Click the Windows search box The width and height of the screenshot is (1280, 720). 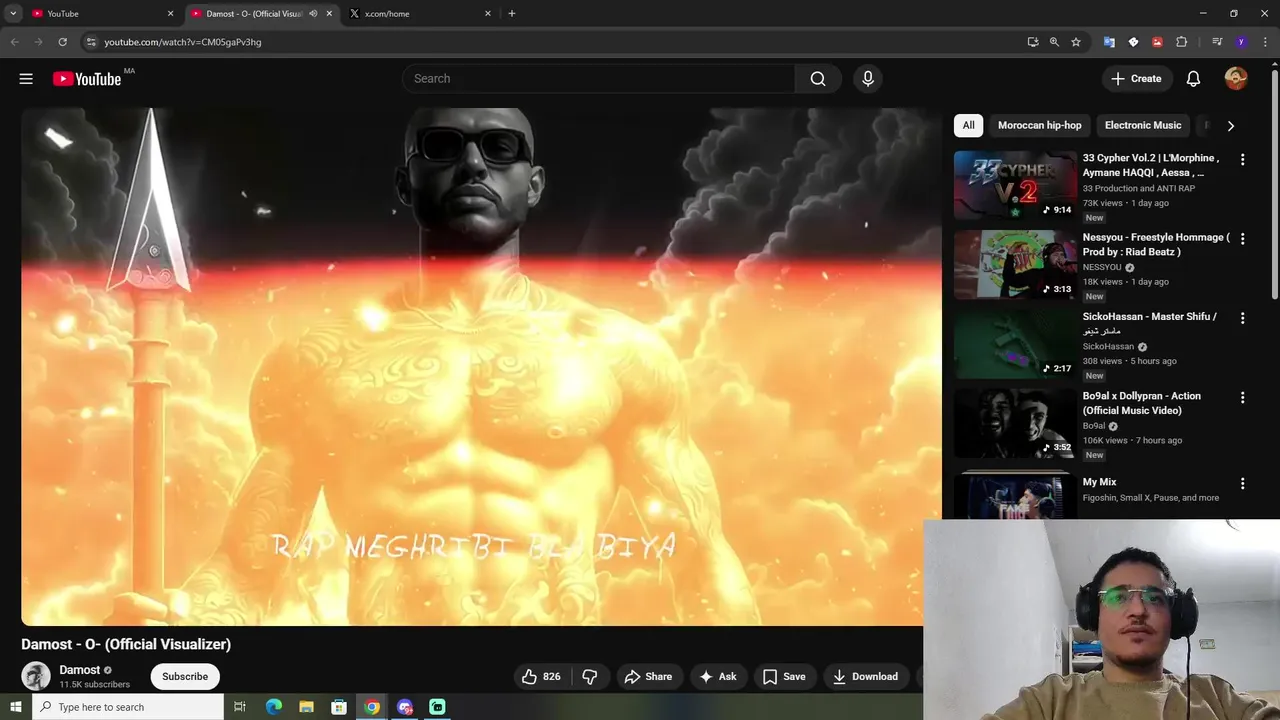[x=128, y=707]
